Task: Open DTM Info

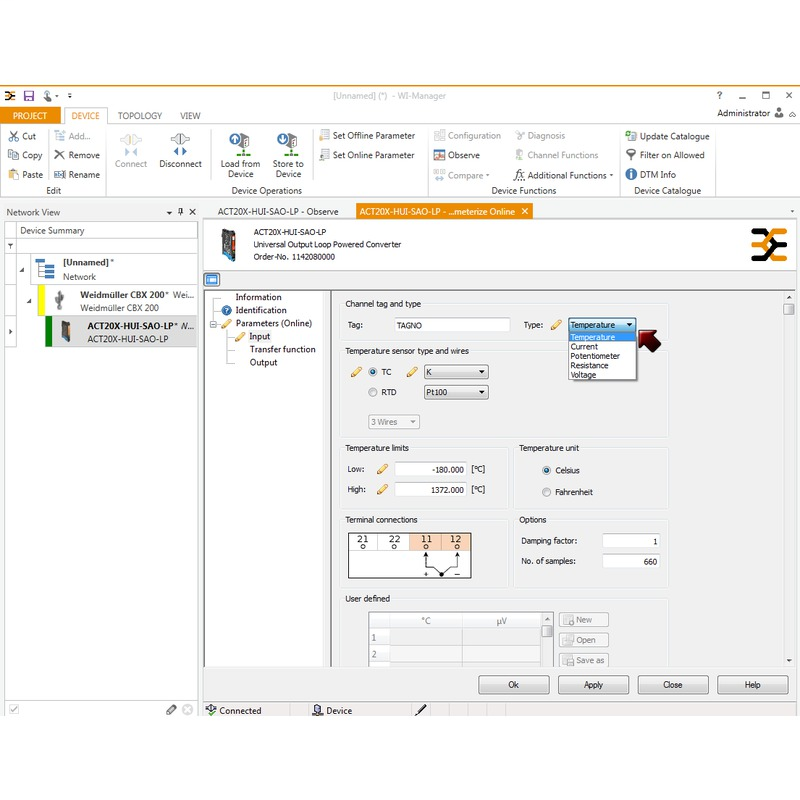Action: pyautogui.click(x=651, y=174)
